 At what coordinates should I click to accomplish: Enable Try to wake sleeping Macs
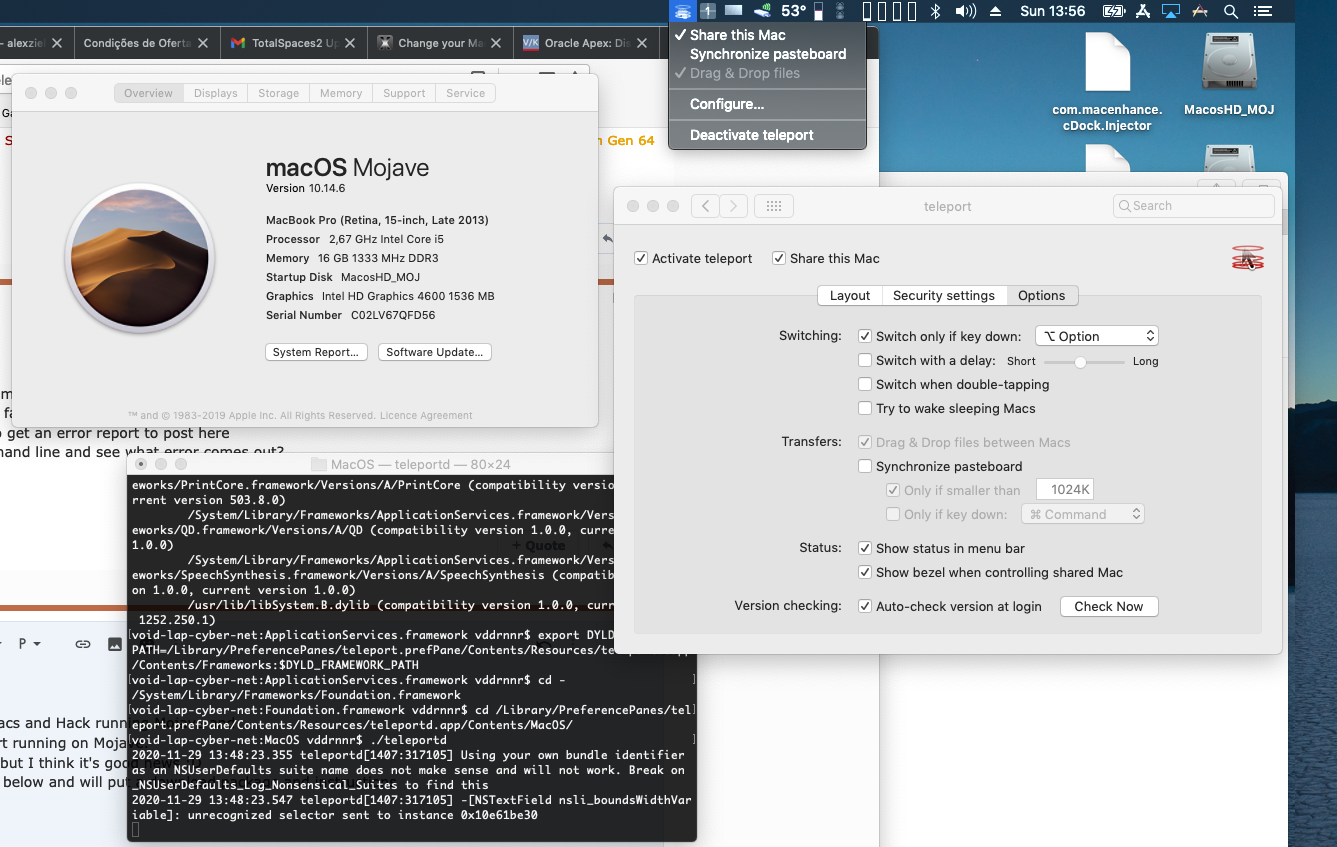pyautogui.click(x=865, y=408)
